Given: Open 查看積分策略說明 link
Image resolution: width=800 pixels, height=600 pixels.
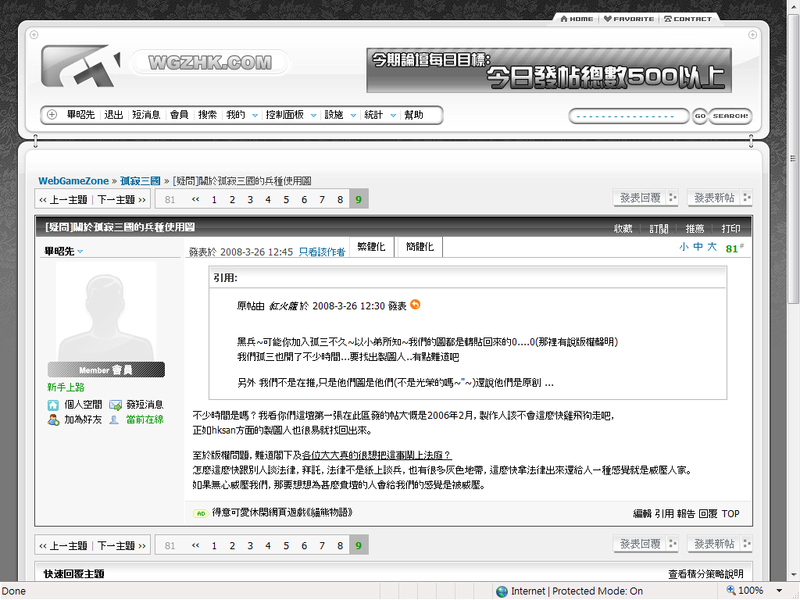Looking at the screenshot, I should (706, 574).
